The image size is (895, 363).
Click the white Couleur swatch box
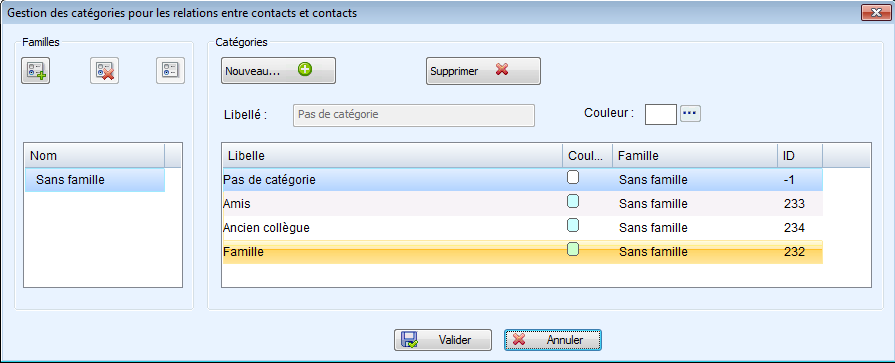coord(660,114)
